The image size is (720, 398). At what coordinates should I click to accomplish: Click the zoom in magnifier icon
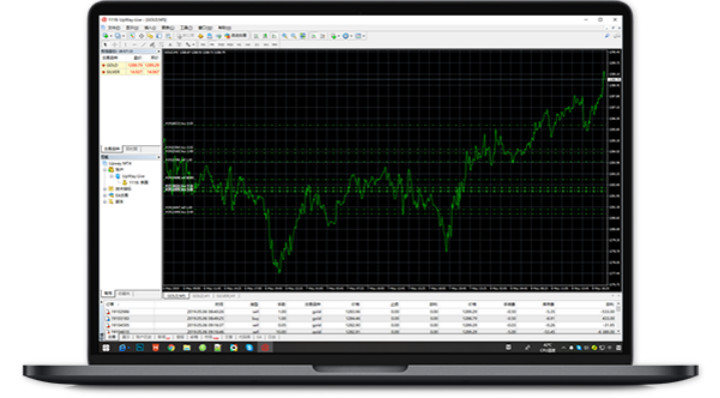coord(285,36)
